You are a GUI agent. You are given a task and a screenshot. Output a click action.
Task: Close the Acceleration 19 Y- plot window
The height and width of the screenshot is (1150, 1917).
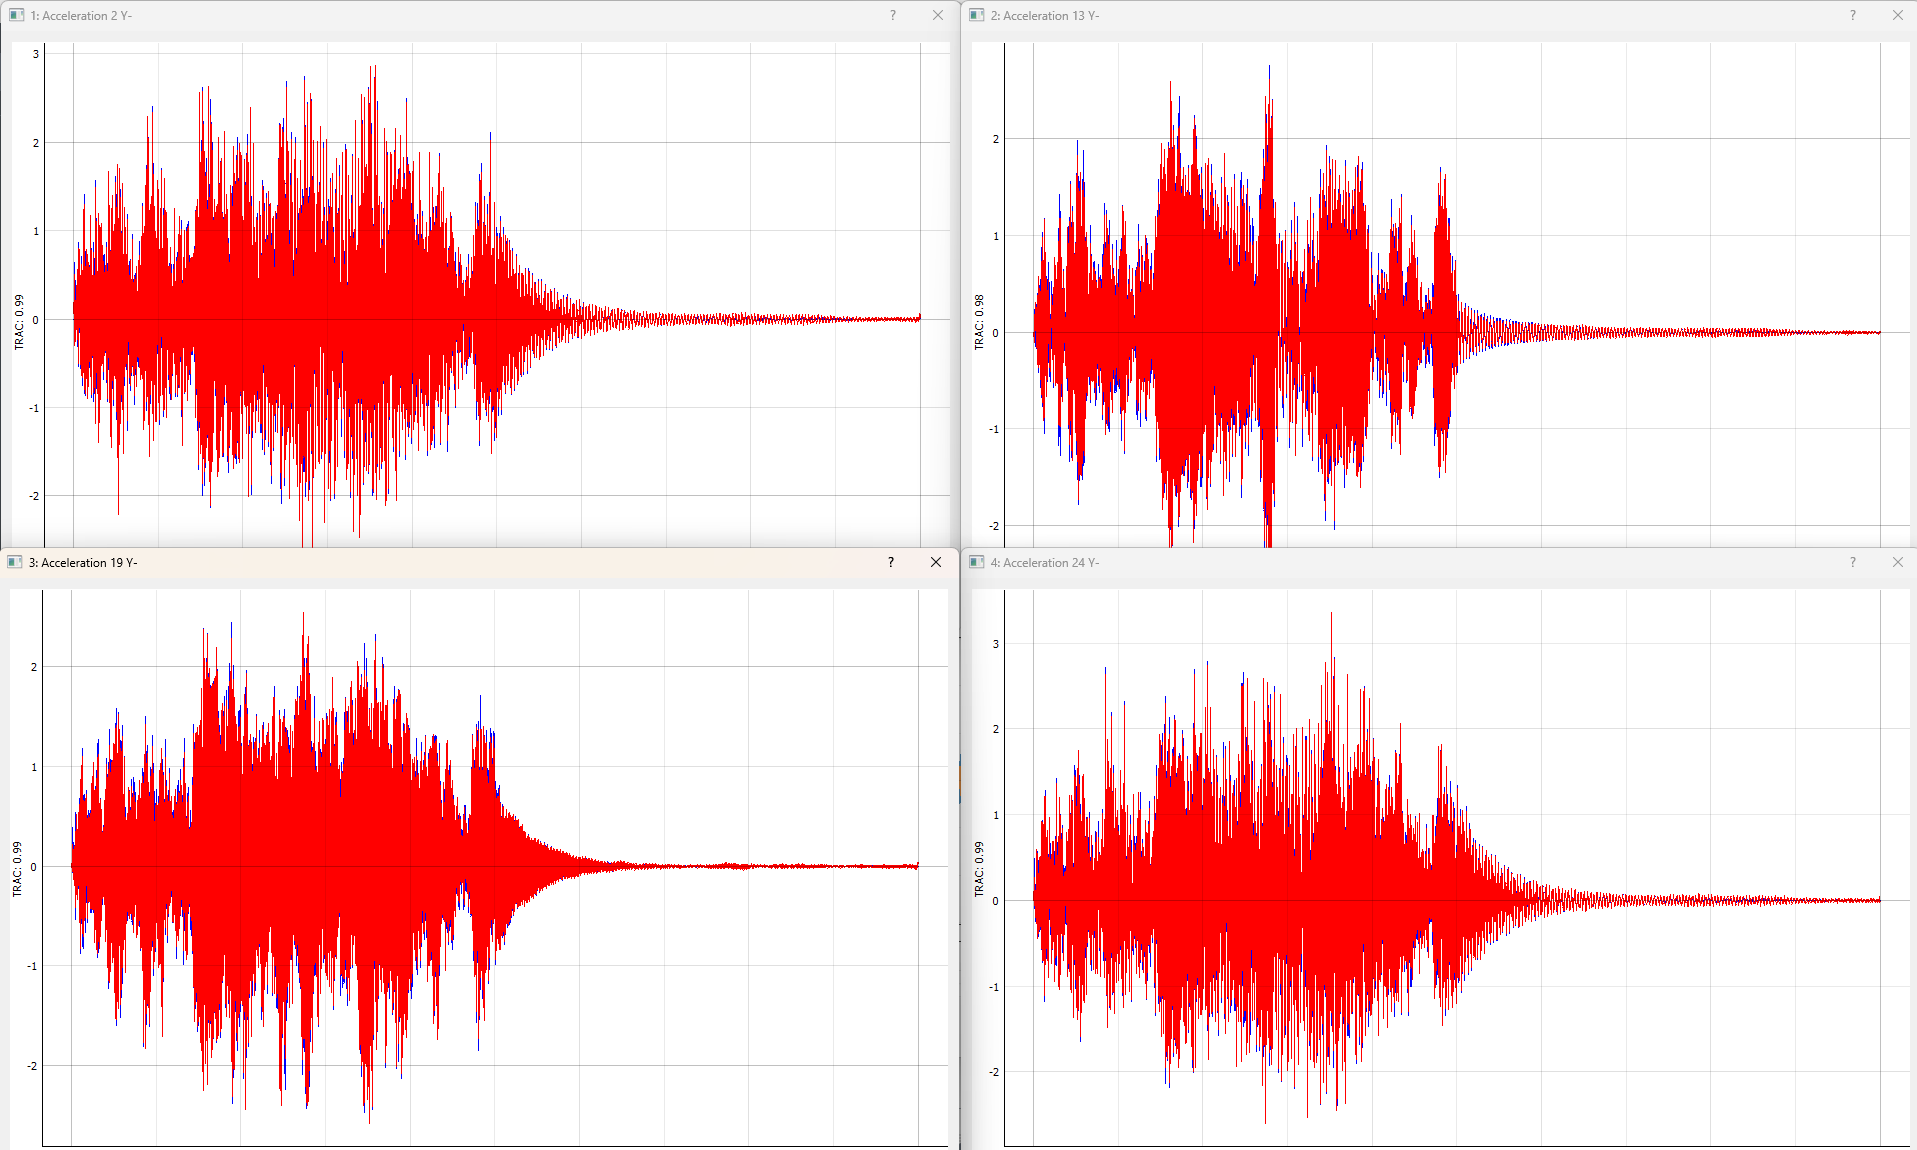click(x=935, y=562)
